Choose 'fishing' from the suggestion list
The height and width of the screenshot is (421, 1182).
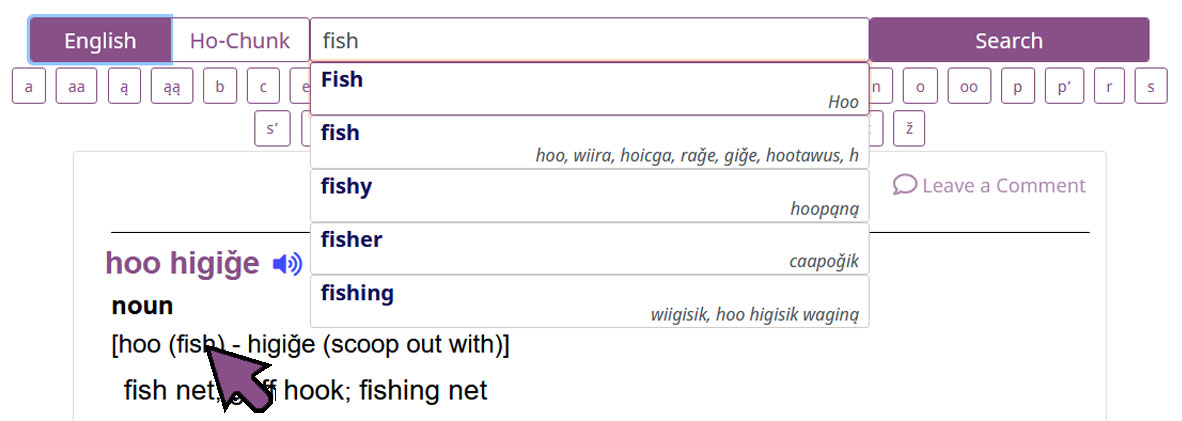(x=589, y=302)
